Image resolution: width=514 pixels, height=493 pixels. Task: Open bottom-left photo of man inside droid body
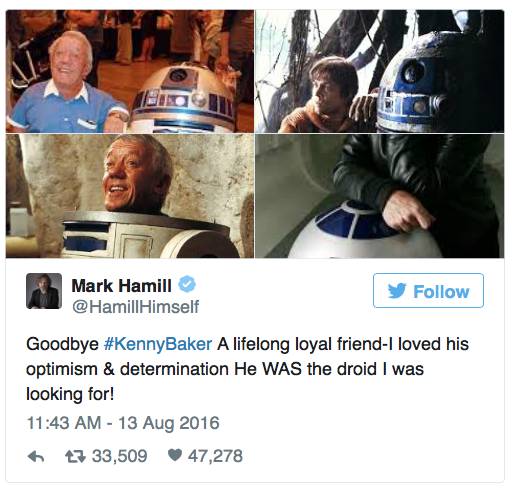click(130, 196)
